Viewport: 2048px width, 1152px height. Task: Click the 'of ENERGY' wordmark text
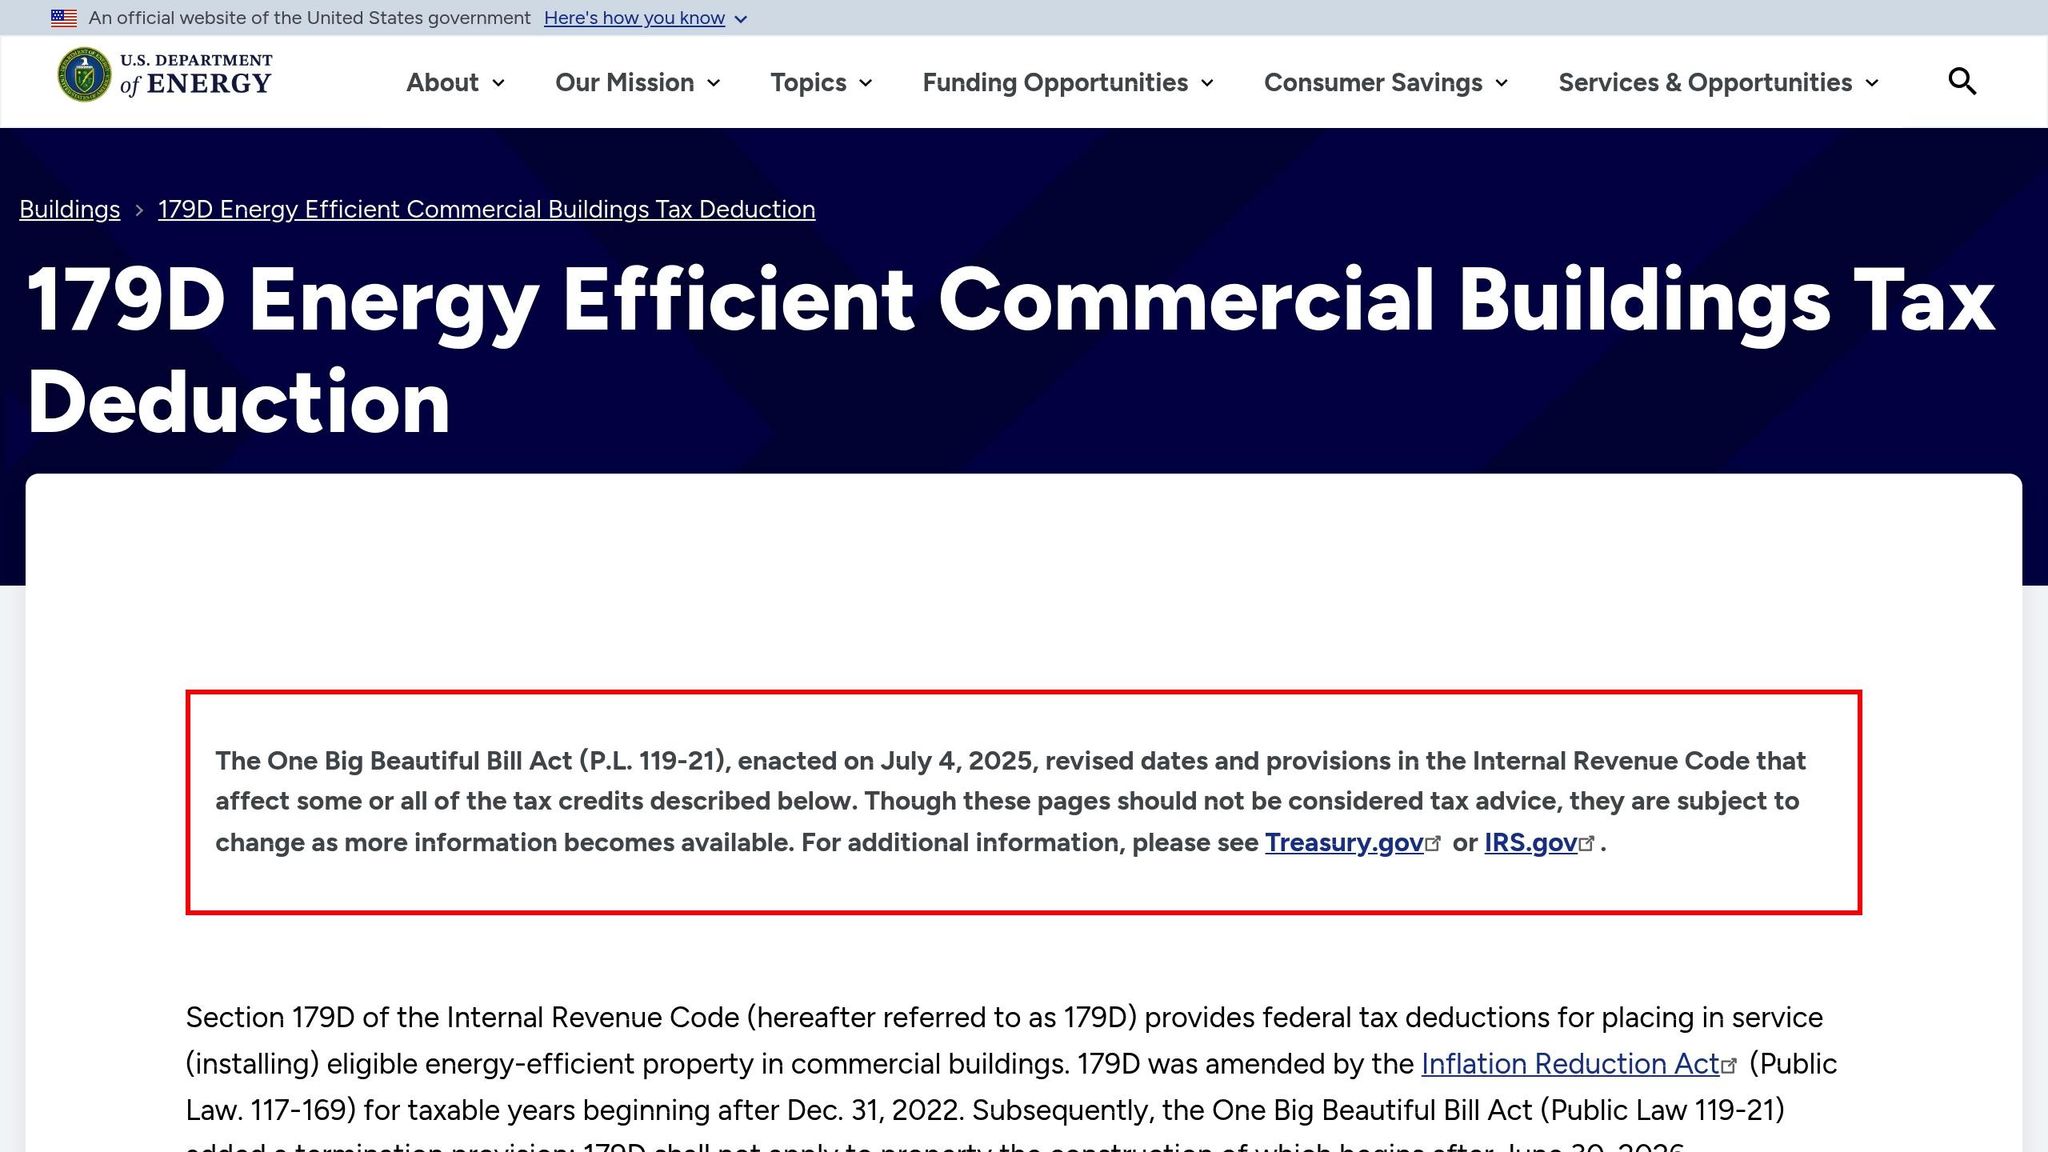point(196,84)
